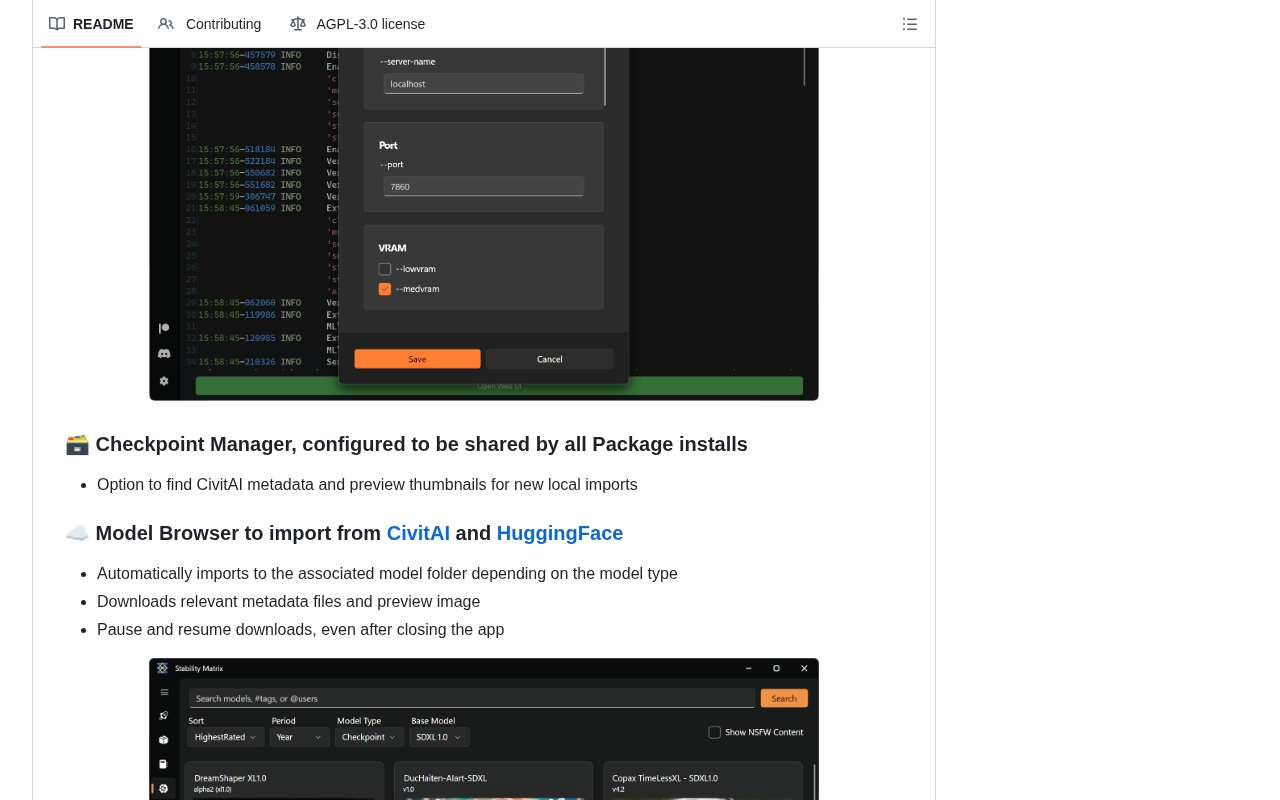The image size is (1280, 800).
Task: Click the 'Pause and resume downloads' bullet text
Action: pyautogui.click(x=300, y=630)
